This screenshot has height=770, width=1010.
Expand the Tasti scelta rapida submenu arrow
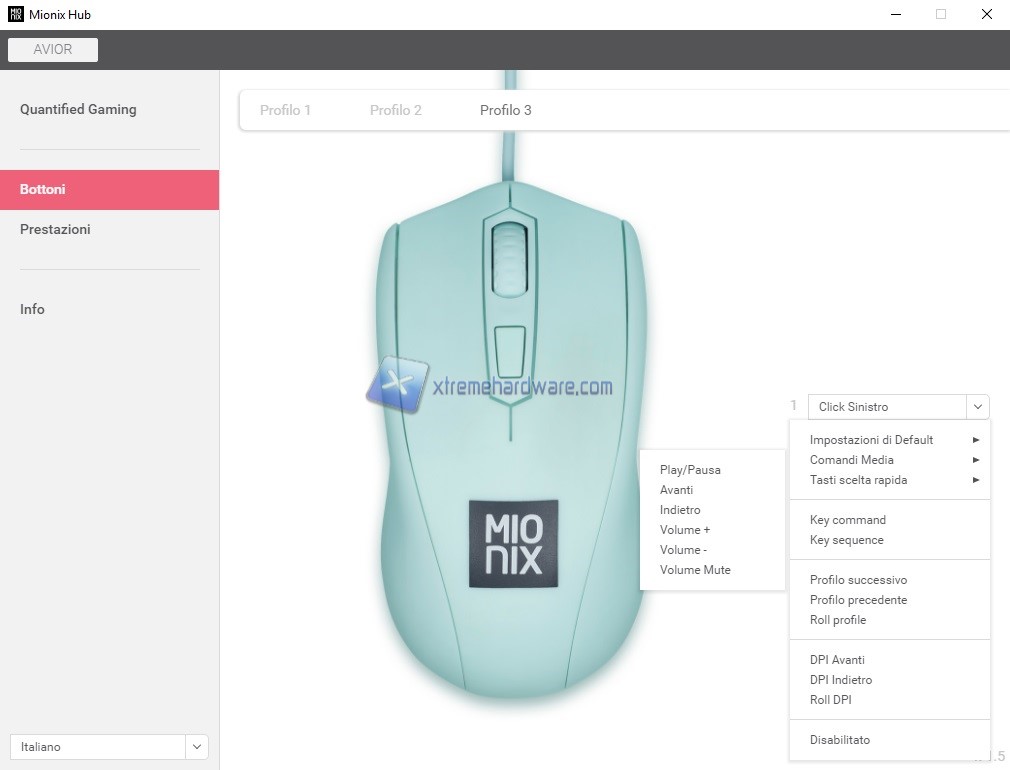point(976,480)
